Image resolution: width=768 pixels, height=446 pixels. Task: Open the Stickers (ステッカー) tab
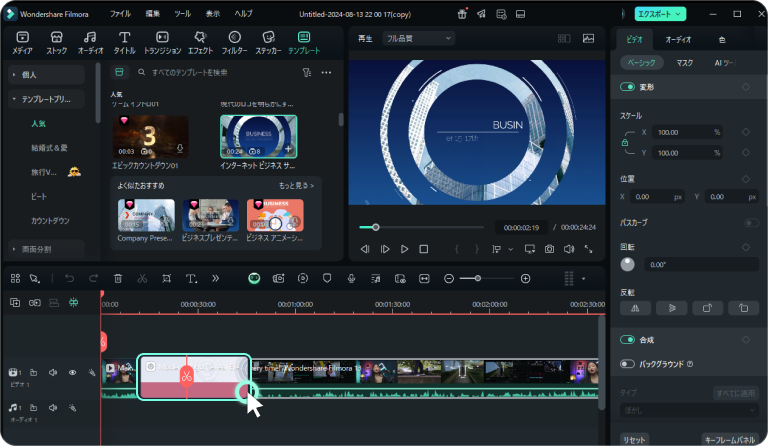click(268, 43)
